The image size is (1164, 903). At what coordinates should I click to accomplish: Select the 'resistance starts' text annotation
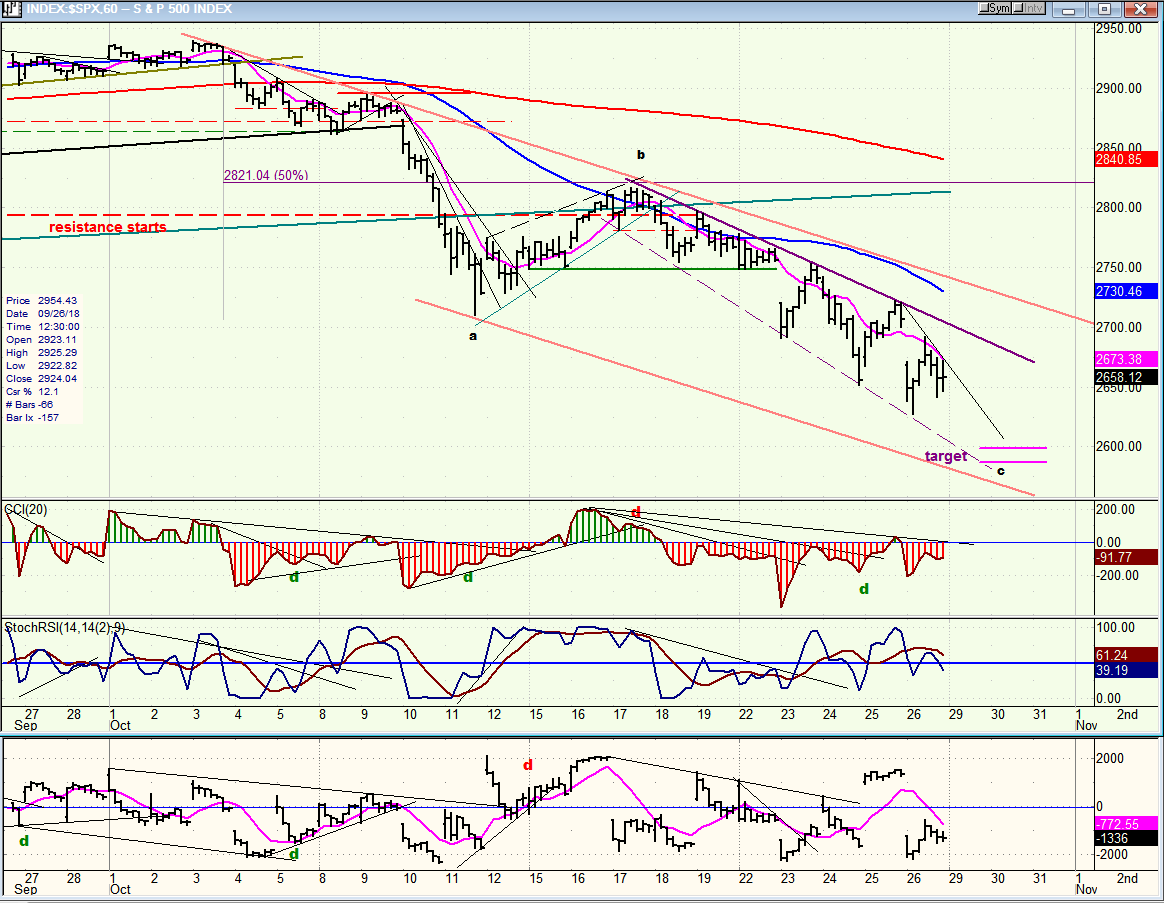[x=108, y=228]
